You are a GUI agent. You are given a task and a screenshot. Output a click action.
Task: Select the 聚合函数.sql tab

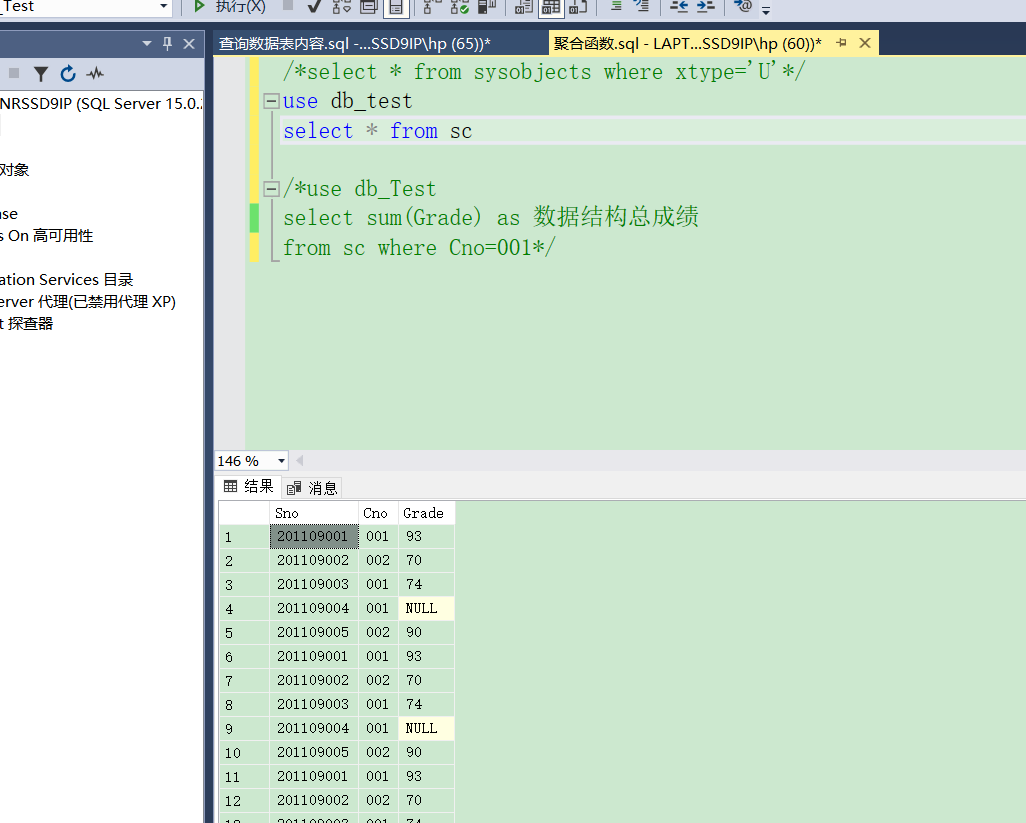click(687, 44)
